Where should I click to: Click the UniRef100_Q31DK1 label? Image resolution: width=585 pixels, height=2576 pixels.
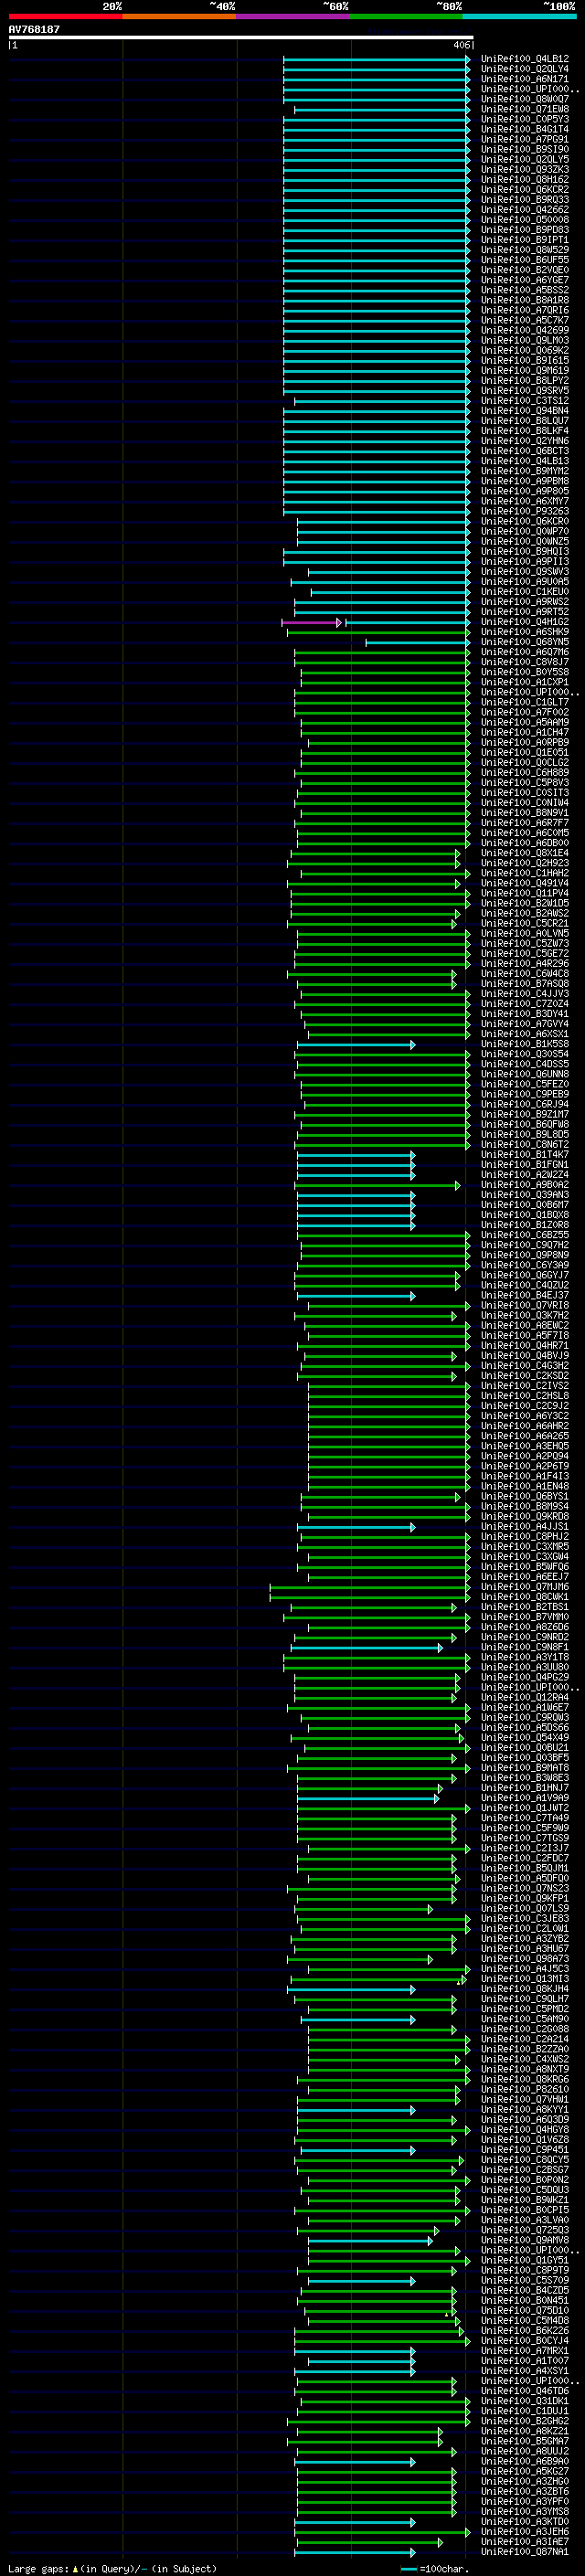[x=524, y=2401]
